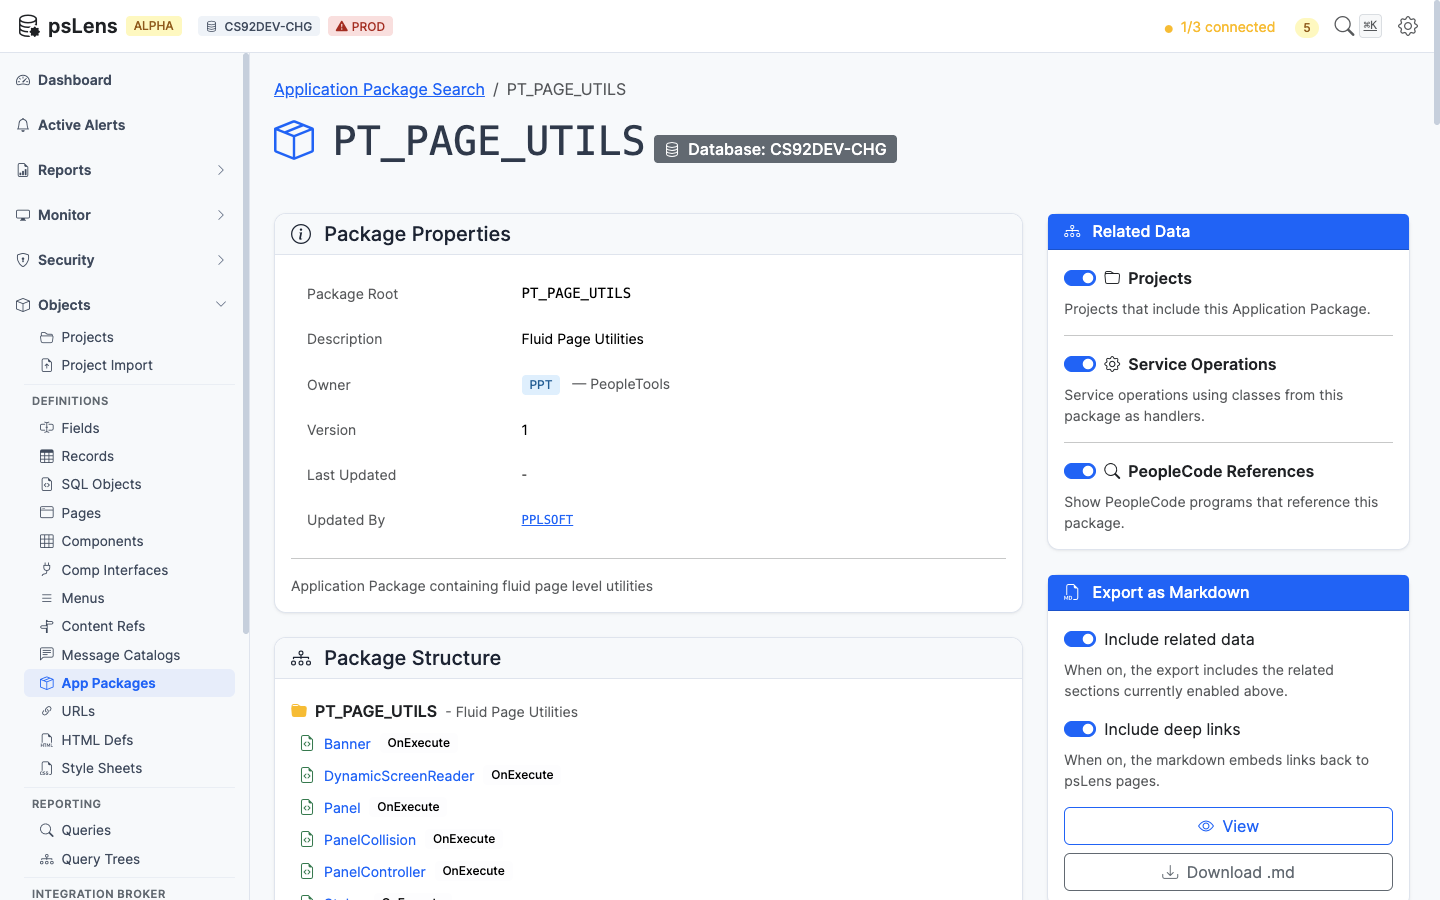Click the Dashboard gauge icon
The width and height of the screenshot is (1440, 900).
point(23,80)
